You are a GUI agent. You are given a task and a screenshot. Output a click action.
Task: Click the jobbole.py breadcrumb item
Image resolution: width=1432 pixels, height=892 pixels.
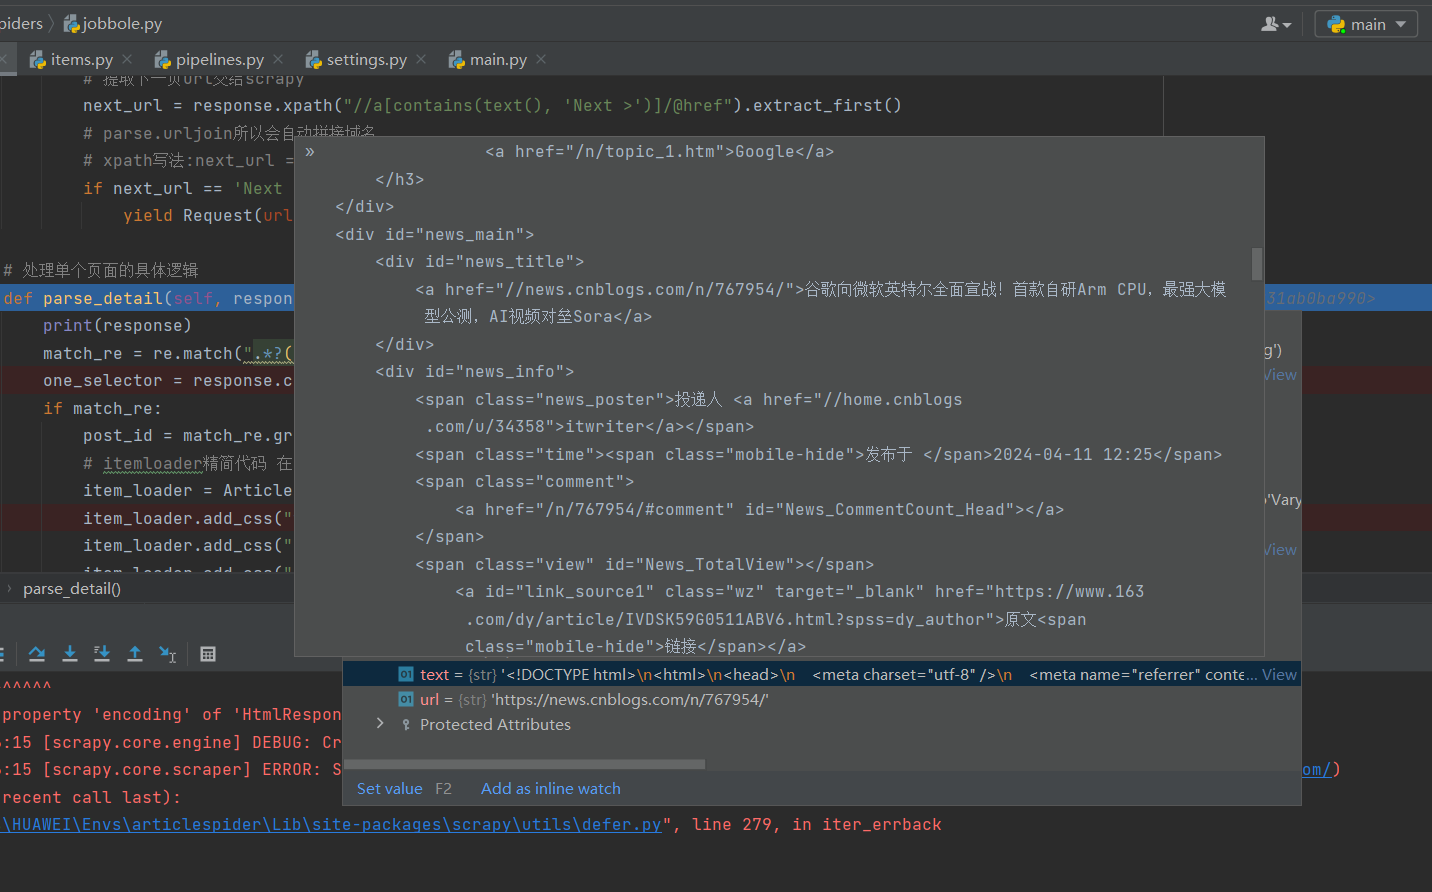tap(112, 23)
